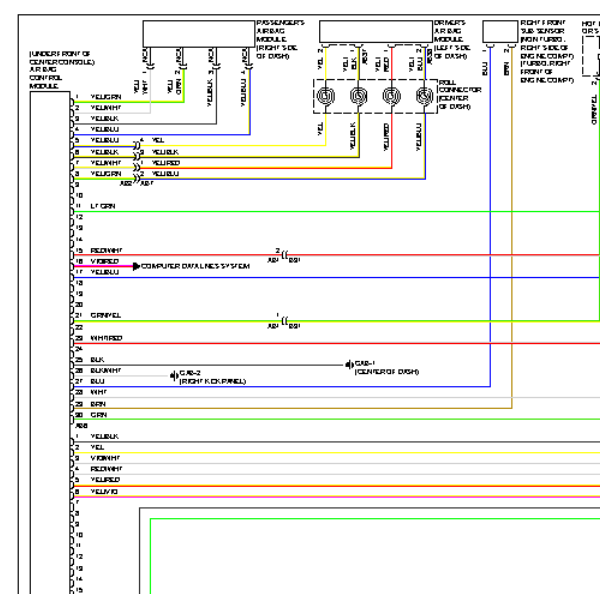Click the G-AB-2 Right Kick Panel ground label
The height and width of the screenshot is (594, 600).
coord(212,377)
